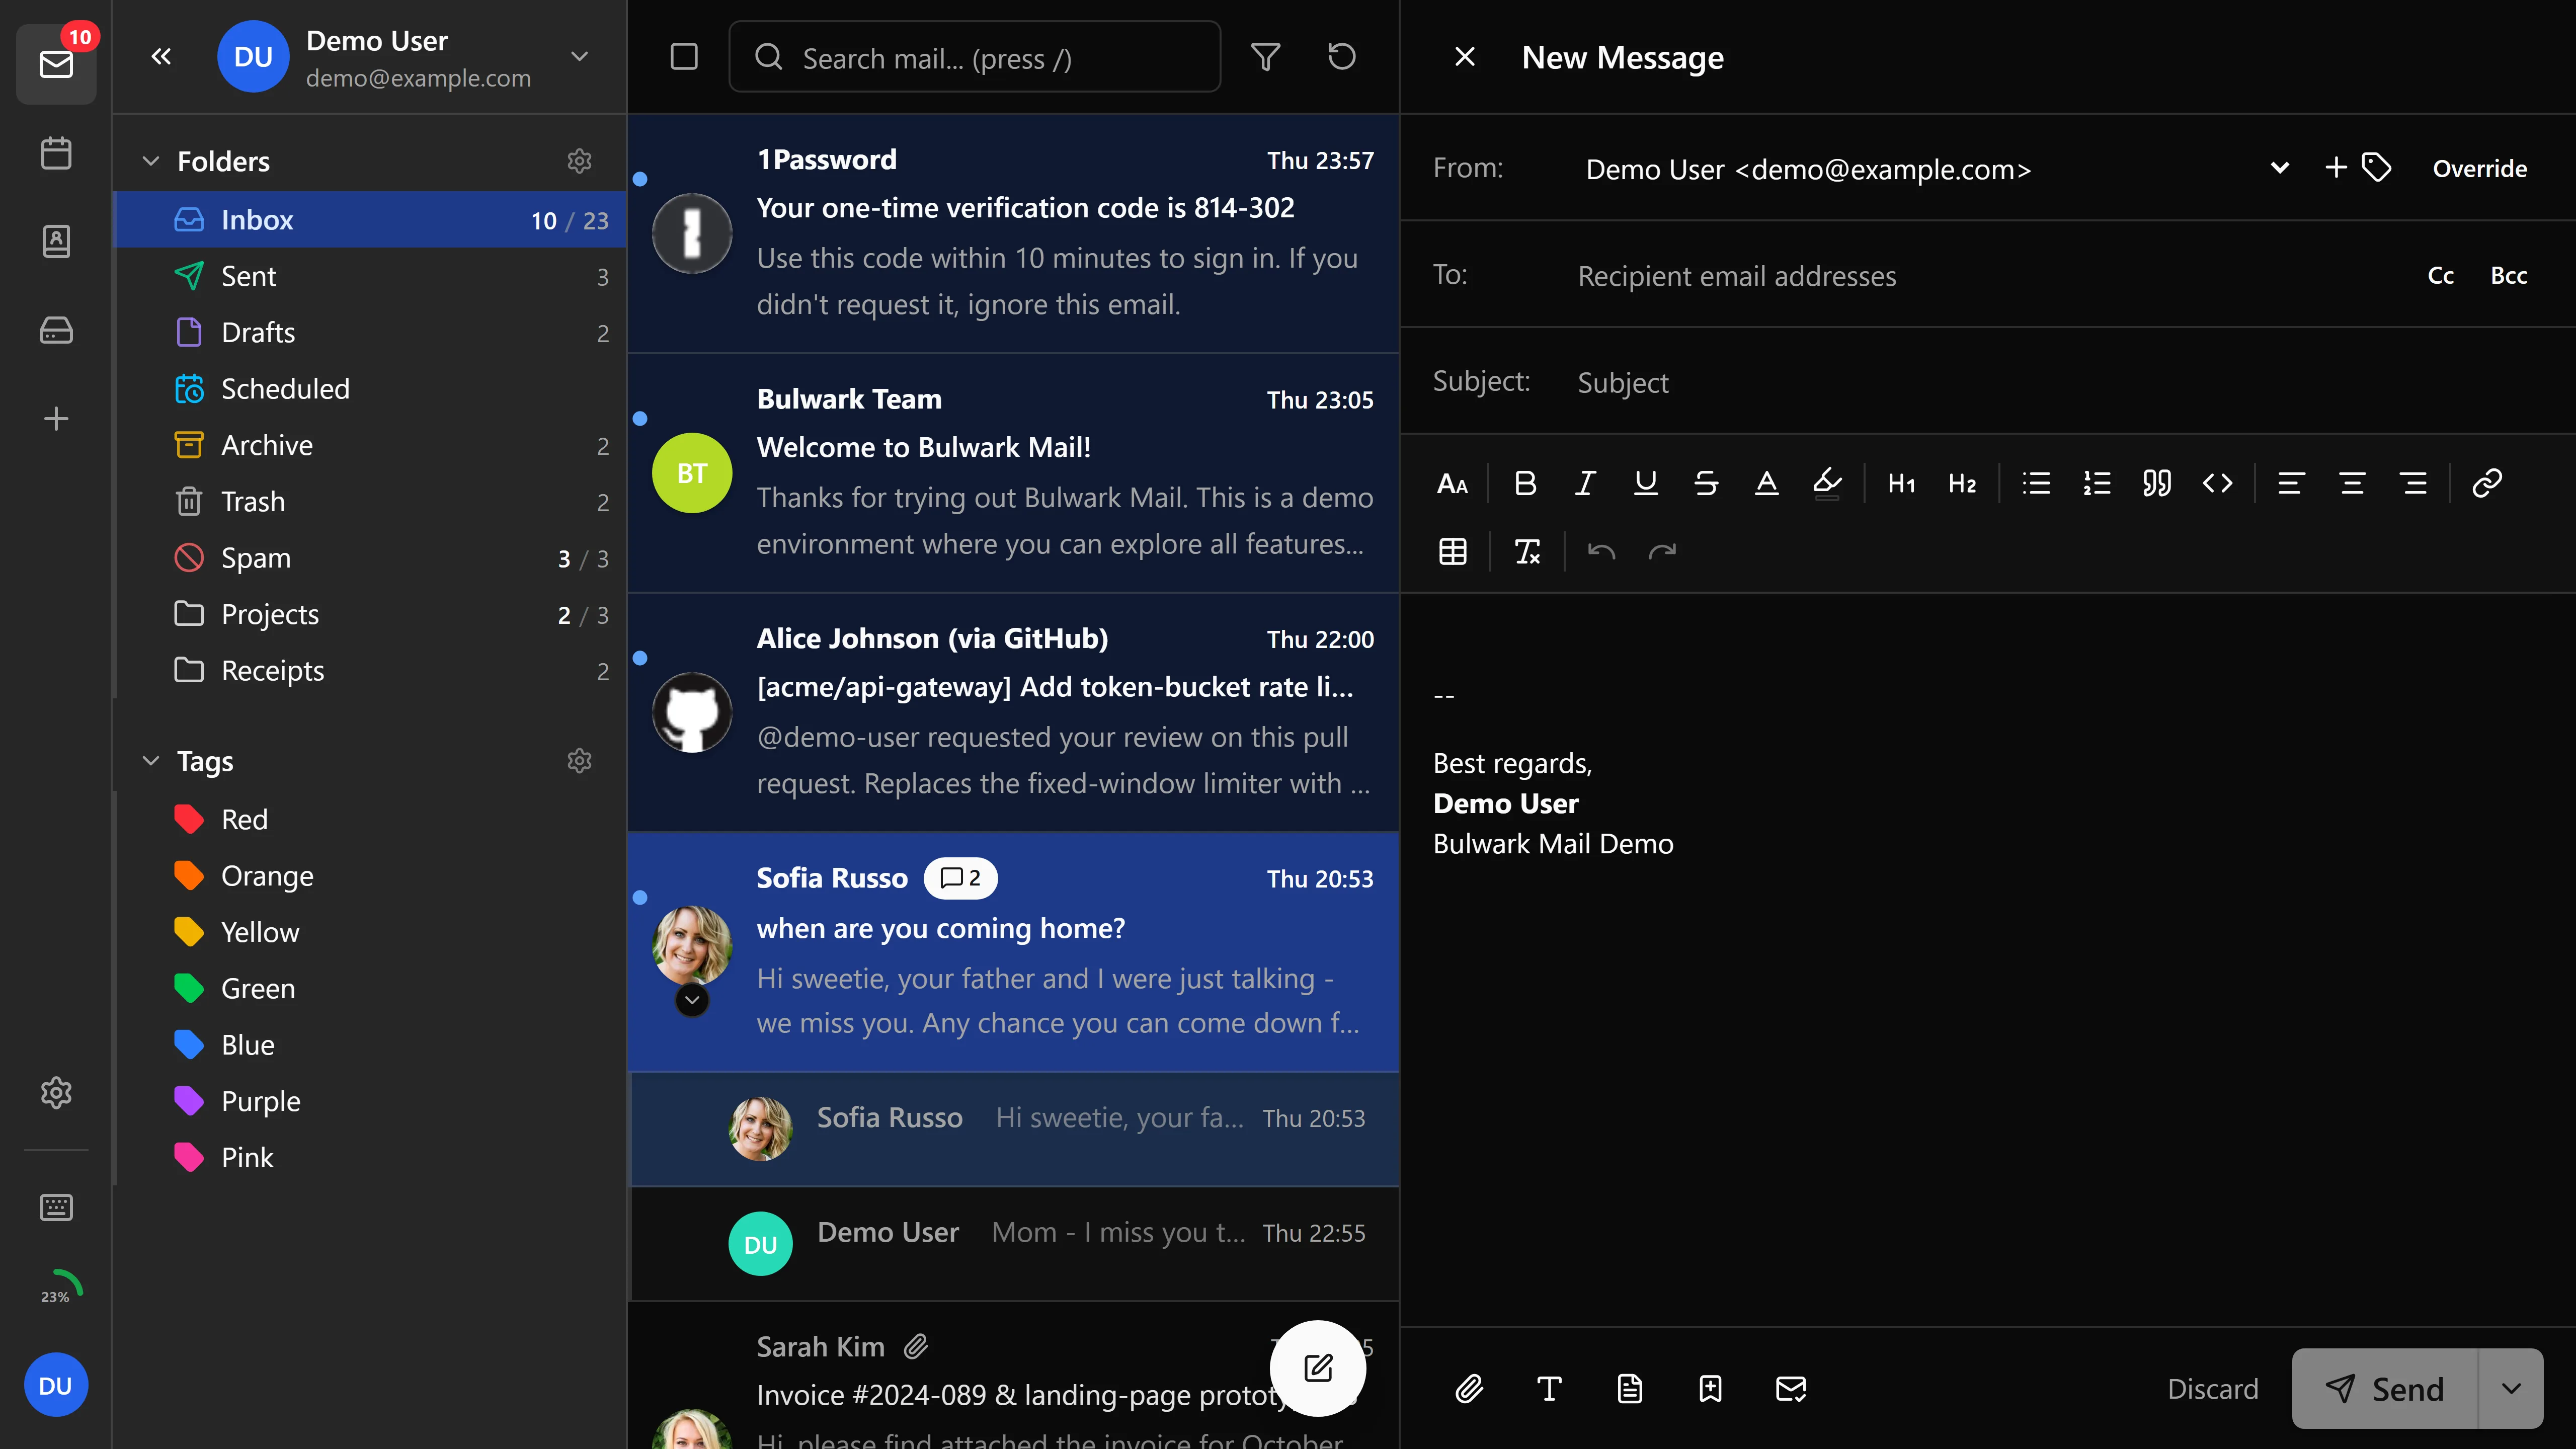
Task: Open highlight color tool
Action: 1827,484
